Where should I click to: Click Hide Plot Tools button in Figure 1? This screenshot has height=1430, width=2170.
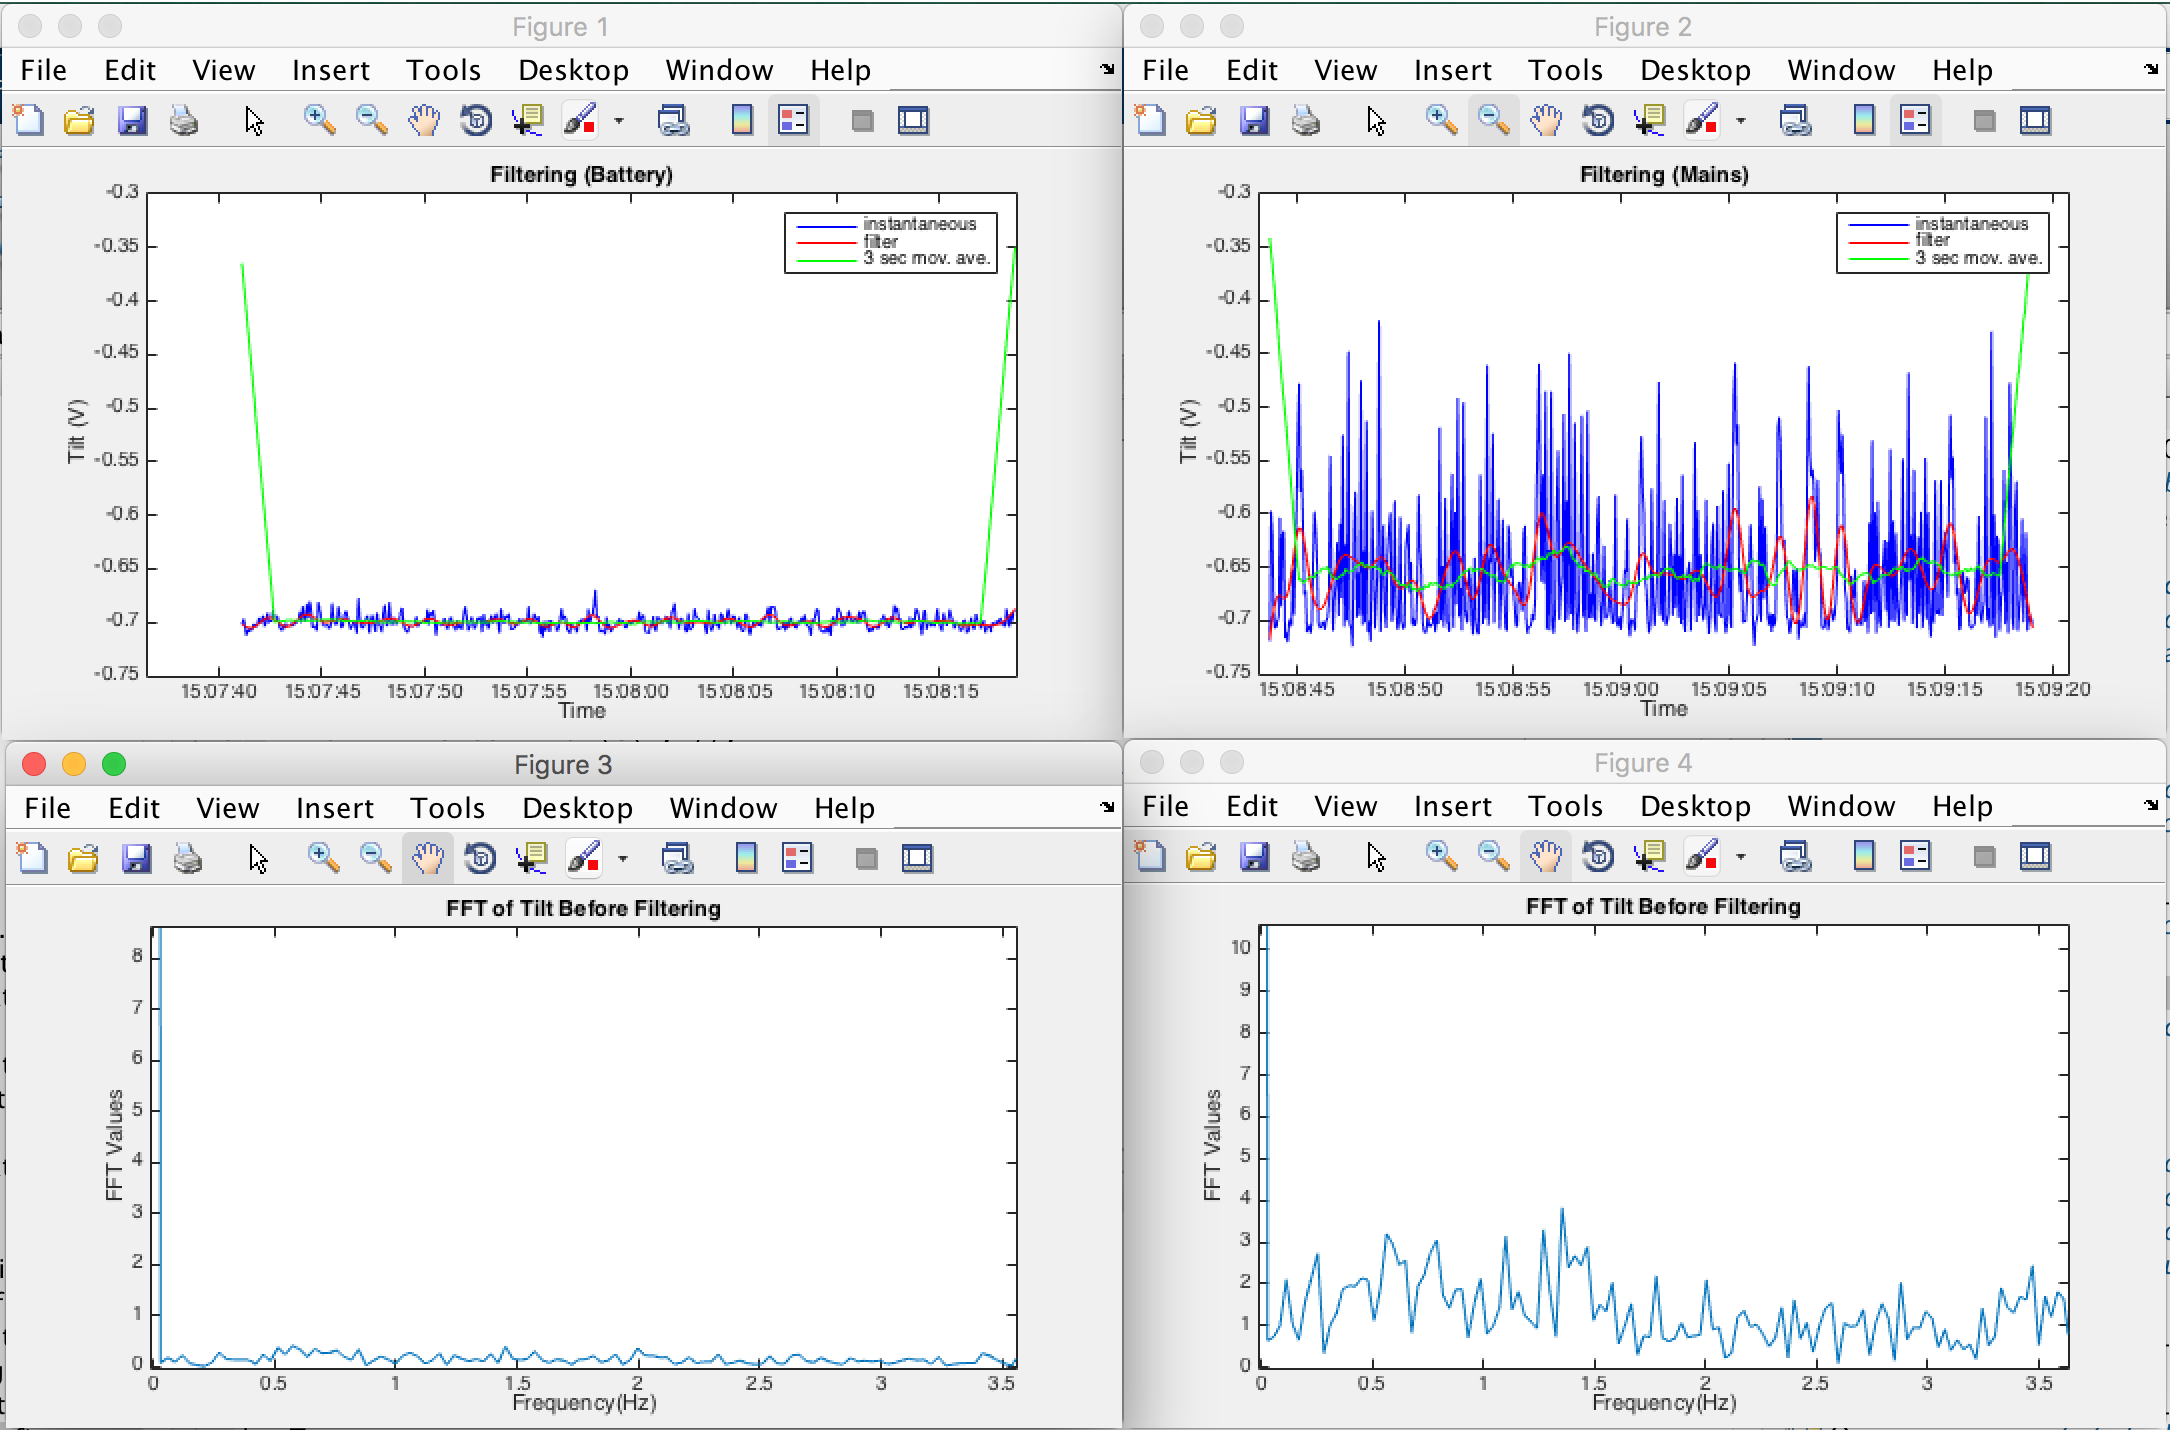[x=862, y=121]
